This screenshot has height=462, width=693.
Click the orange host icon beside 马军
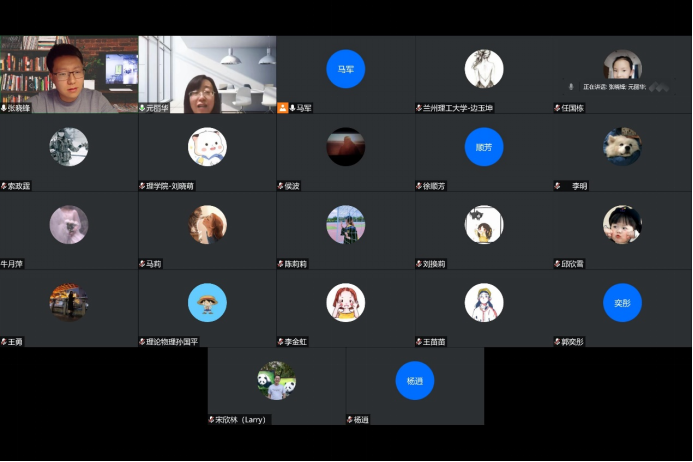click(283, 108)
